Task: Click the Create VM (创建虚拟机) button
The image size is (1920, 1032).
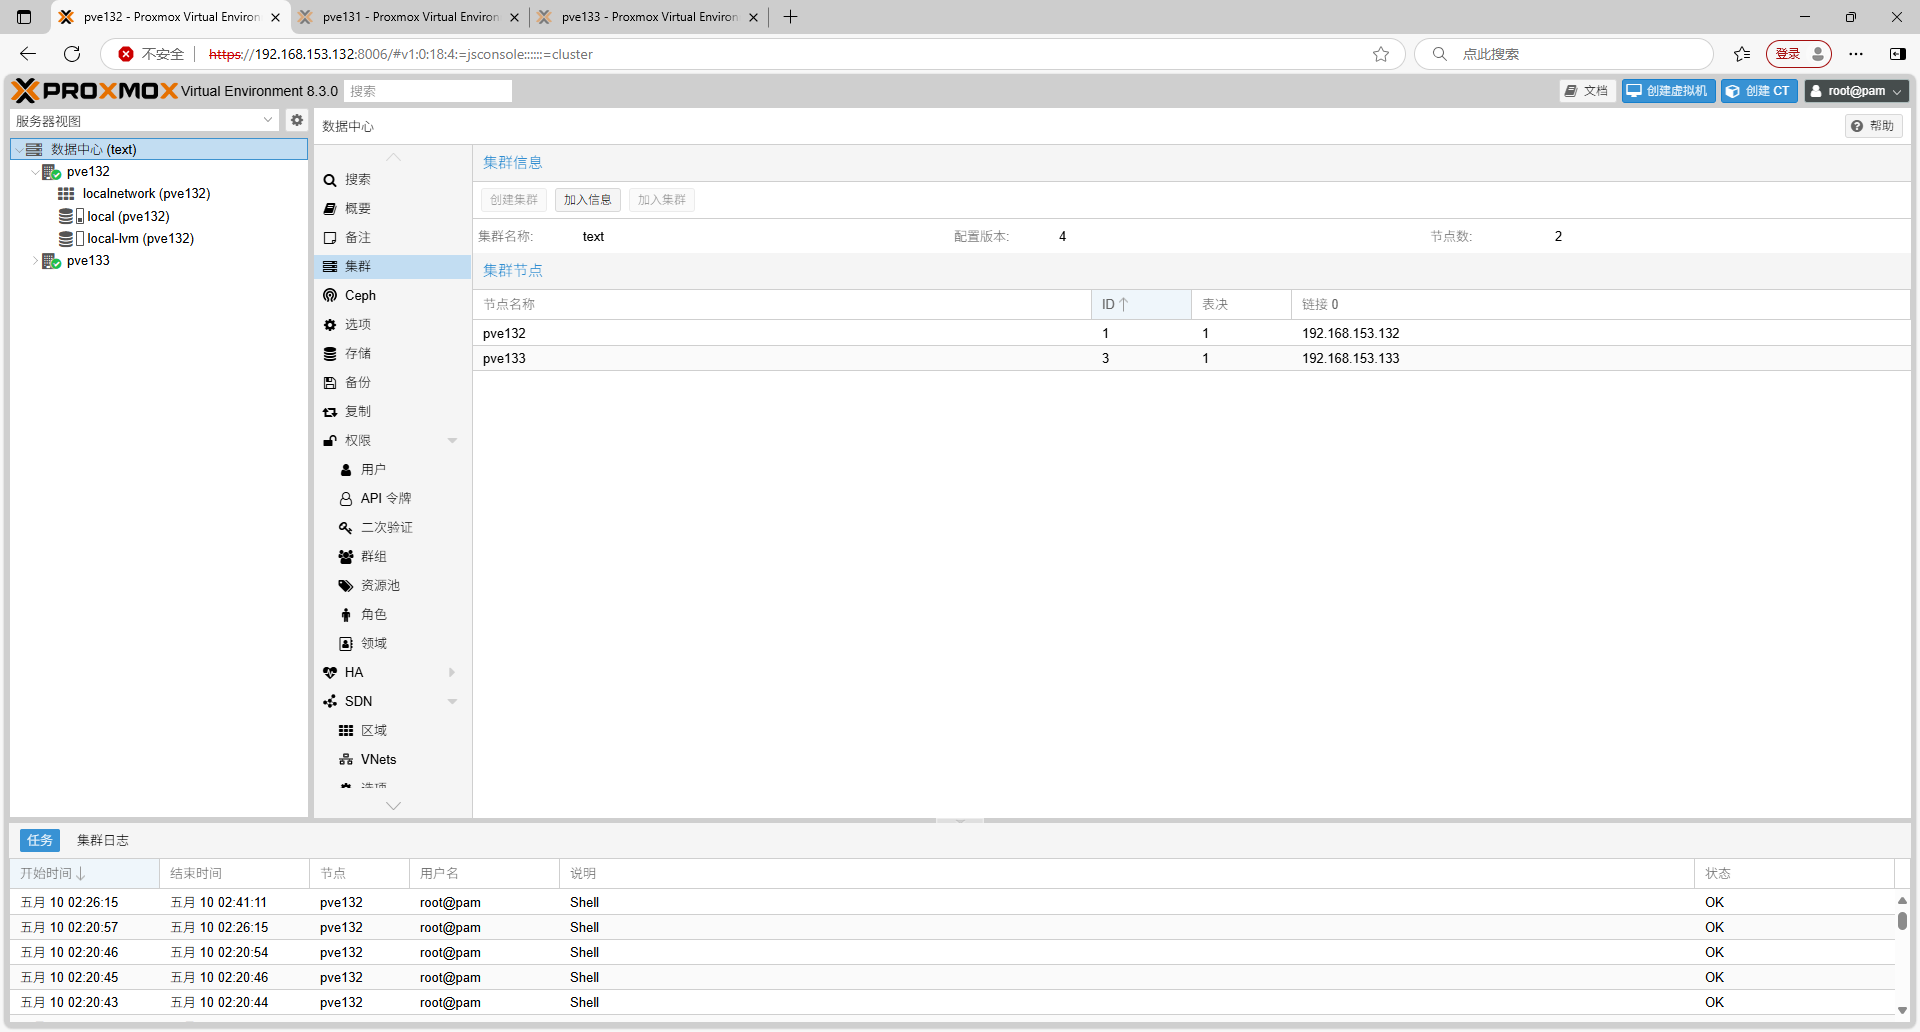Action: tap(1668, 91)
